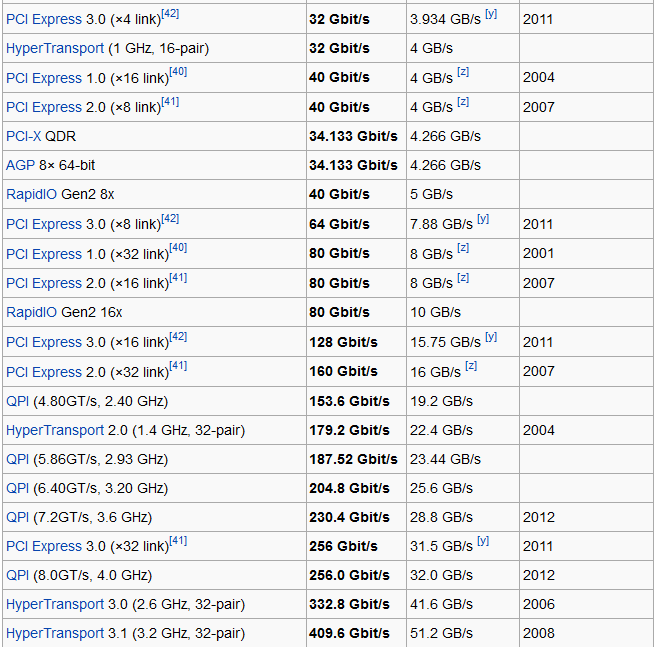Select the 230.4 Gbit/s value
This screenshot has height=647, width=655.
[349, 518]
